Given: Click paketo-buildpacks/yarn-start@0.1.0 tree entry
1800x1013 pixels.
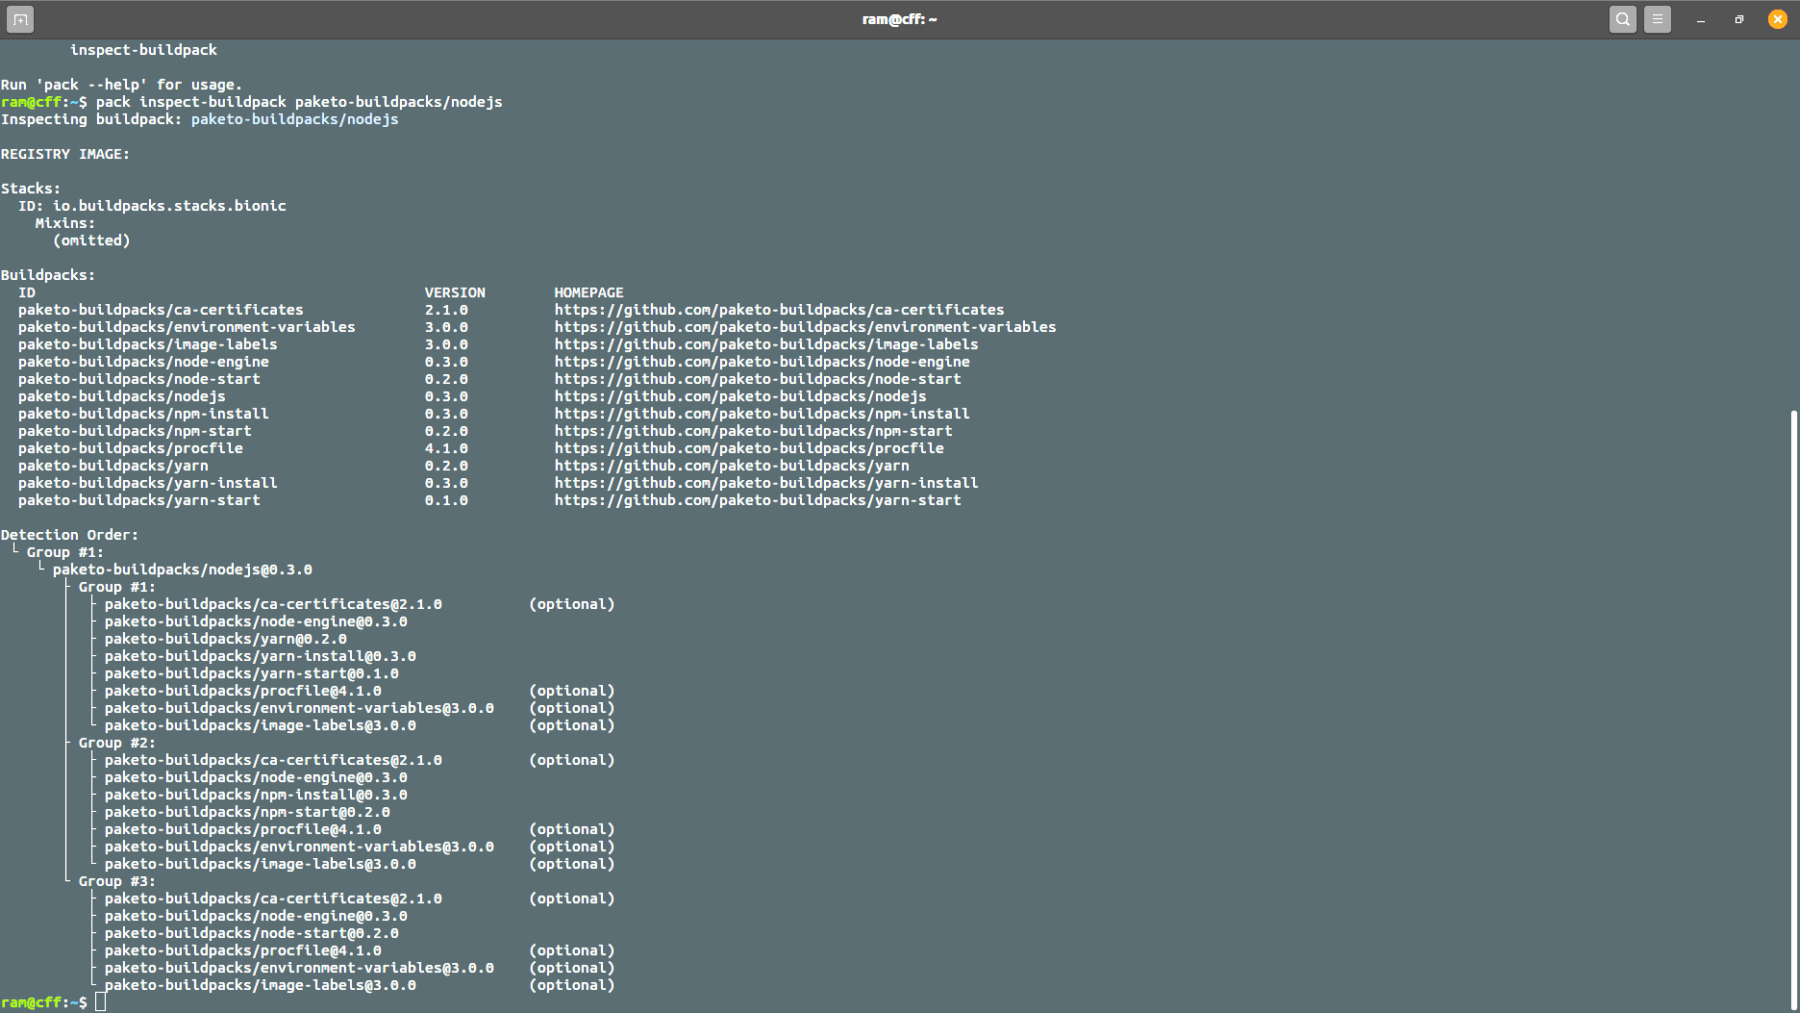Looking at the screenshot, I should coord(251,674).
